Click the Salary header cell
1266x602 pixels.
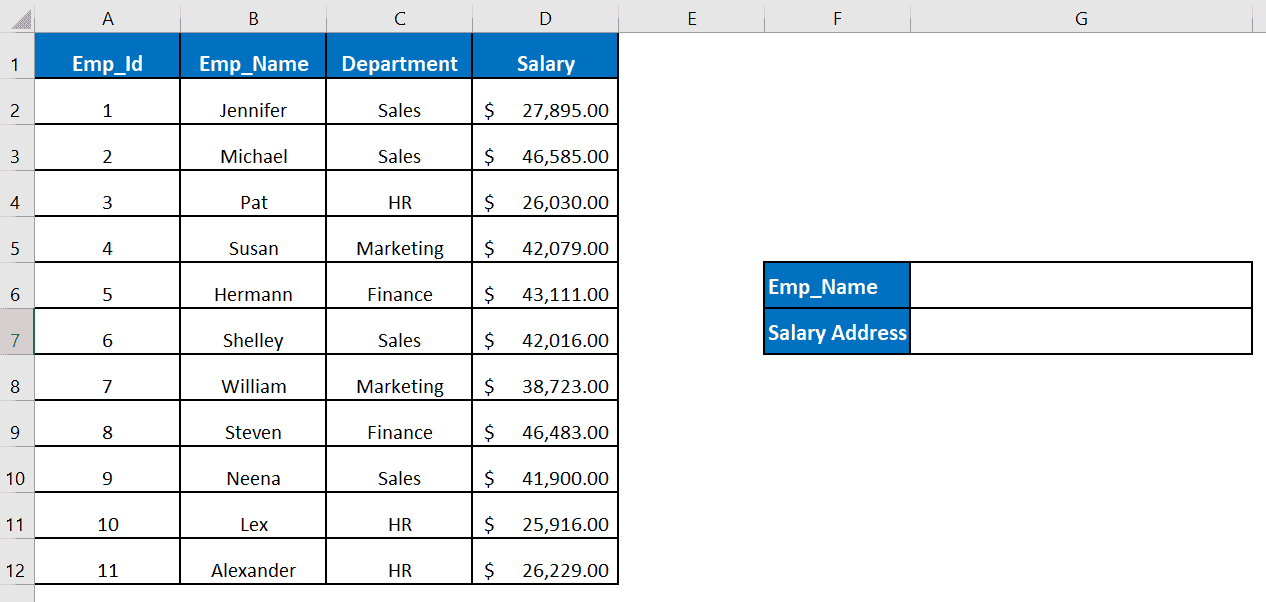pyautogui.click(x=544, y=62)
